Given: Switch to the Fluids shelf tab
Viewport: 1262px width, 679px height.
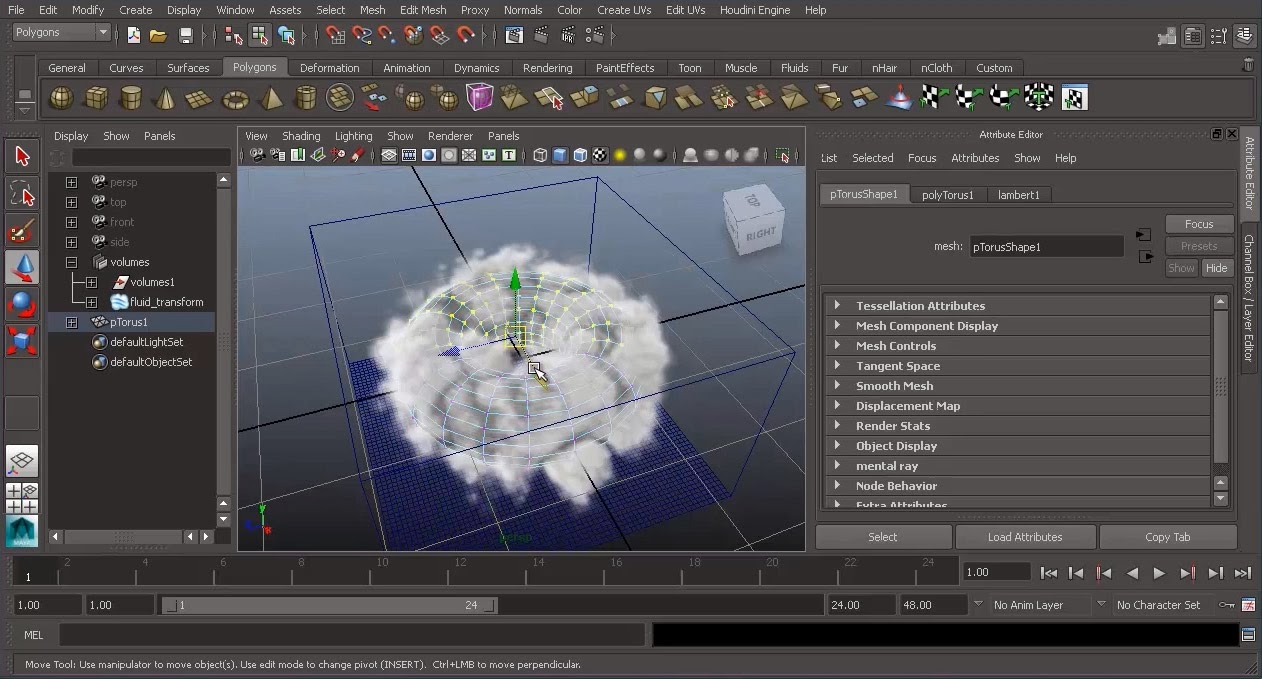Looking at the screenshot, I should click(x=793, y=68).
